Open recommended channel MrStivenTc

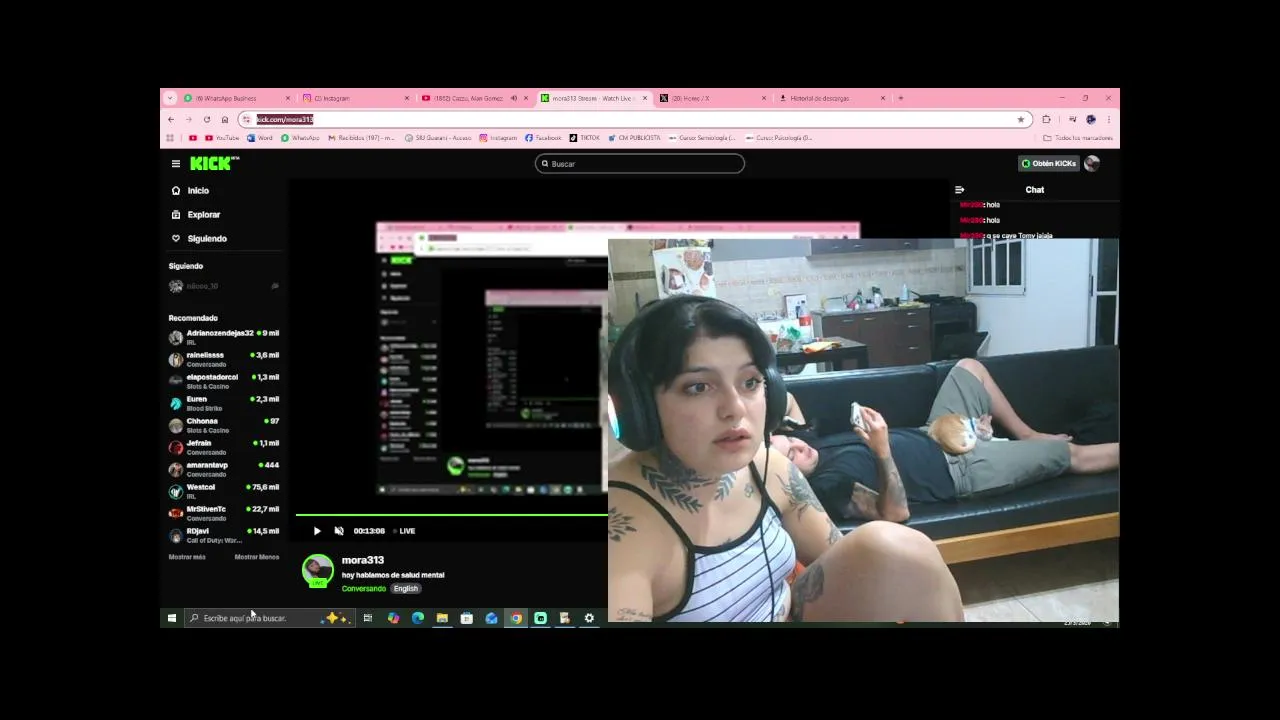pyautogui.click(x=224, y=513)
